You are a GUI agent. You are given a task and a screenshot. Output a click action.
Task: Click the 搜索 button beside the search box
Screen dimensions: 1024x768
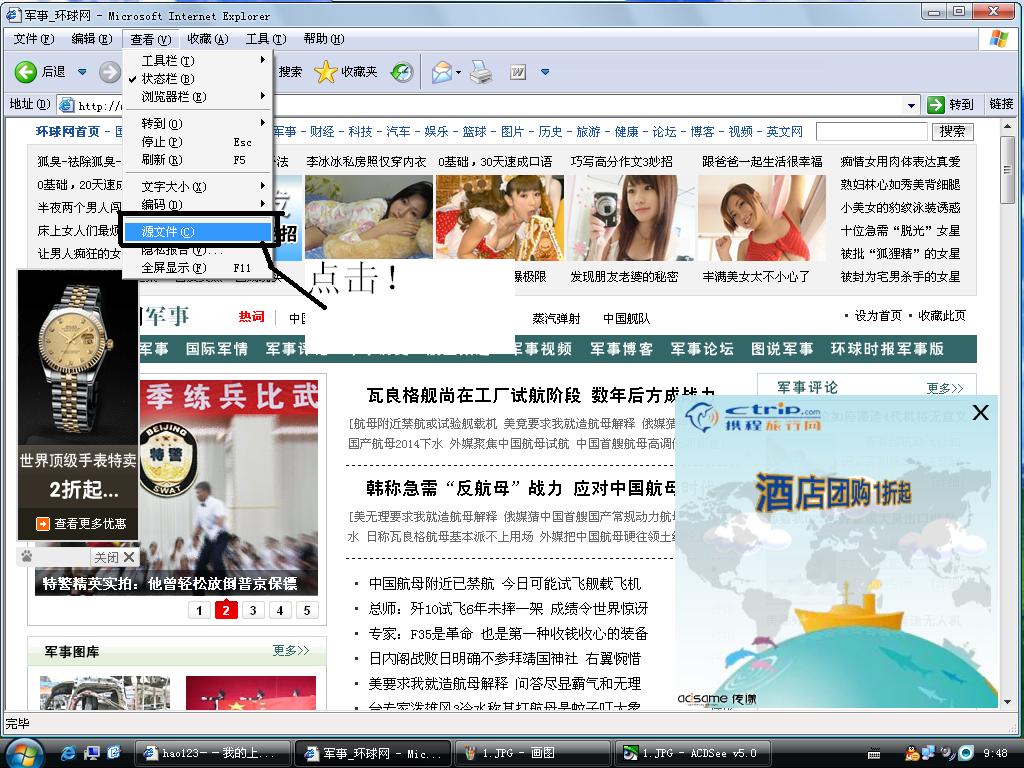pyautogui.click(x=952, y=132)
